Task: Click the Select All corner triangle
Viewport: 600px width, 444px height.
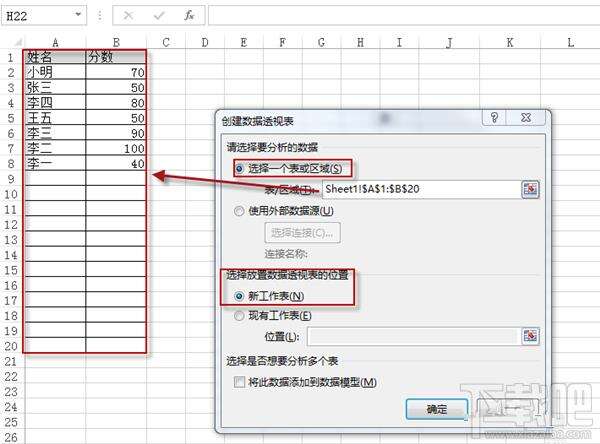Action: pyautogui.click(x=18, y=42)
